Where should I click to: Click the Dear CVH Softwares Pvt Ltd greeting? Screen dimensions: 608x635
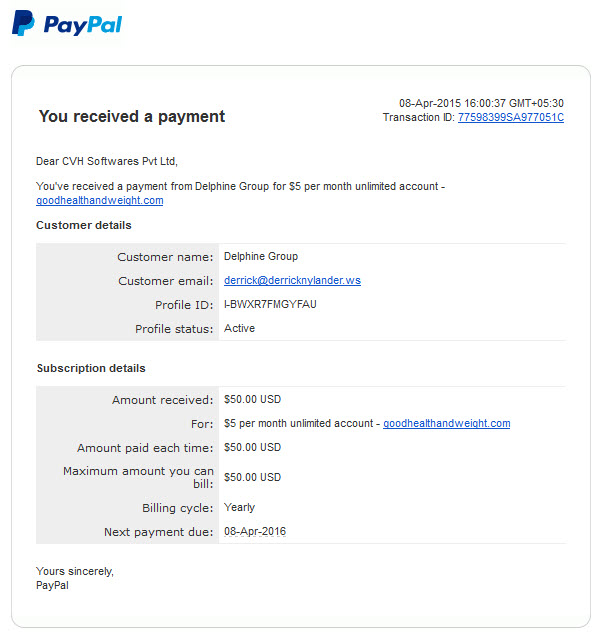coord(107,162)
